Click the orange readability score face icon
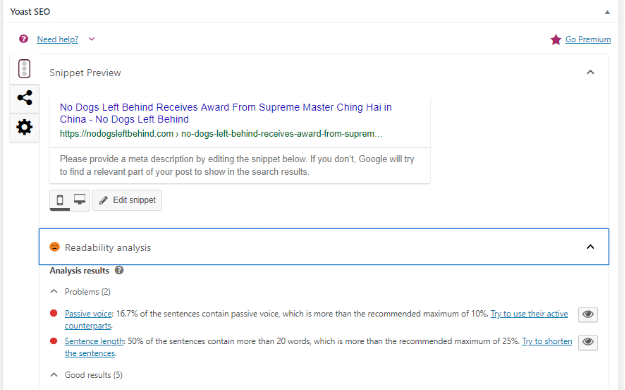625x390 pixels. pyautogui.click(x=55, y=247)
